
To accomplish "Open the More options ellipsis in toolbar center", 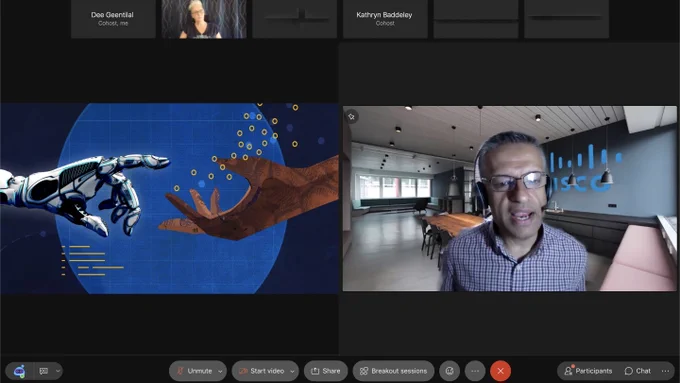I will click(475, 371).
